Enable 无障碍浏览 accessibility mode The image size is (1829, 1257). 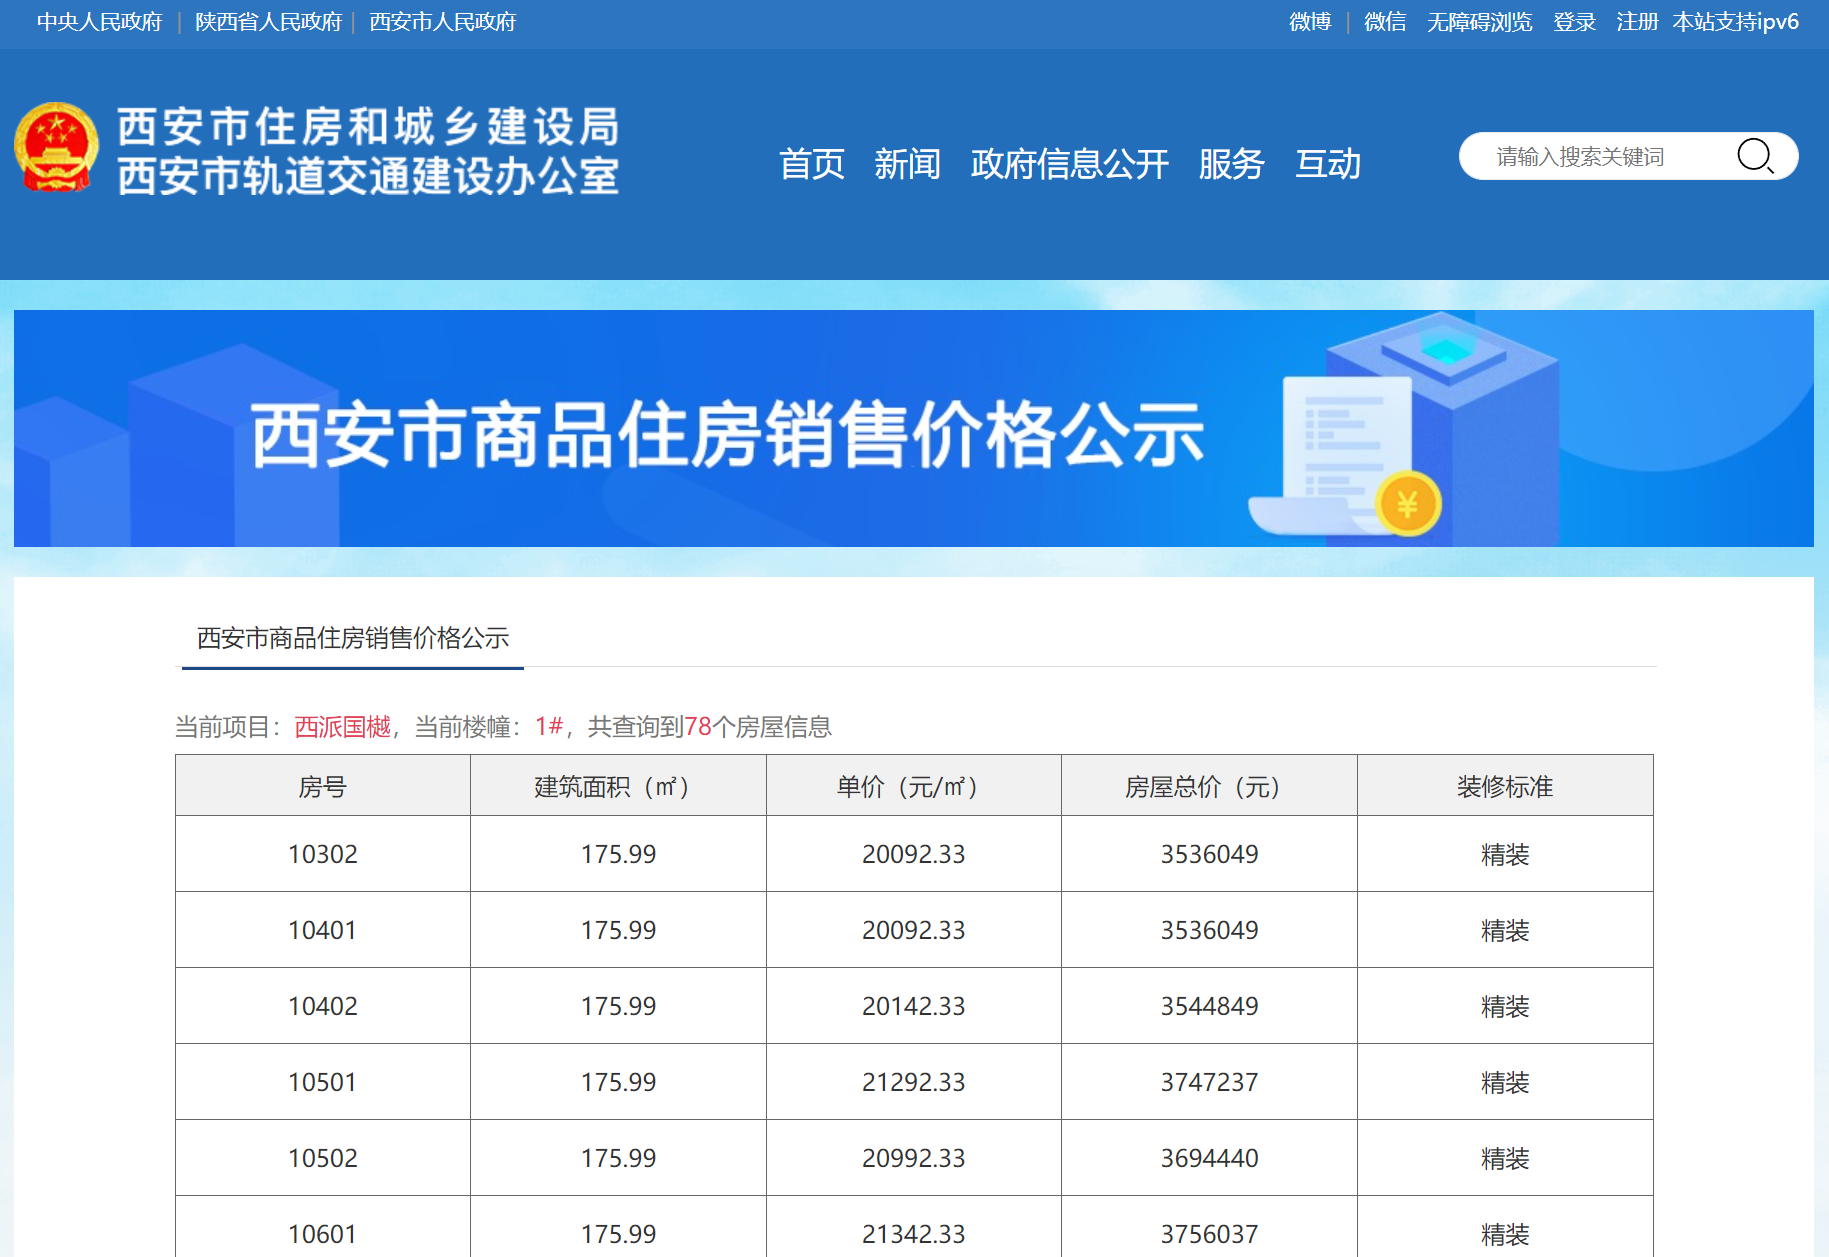[x=1479, y=22]
